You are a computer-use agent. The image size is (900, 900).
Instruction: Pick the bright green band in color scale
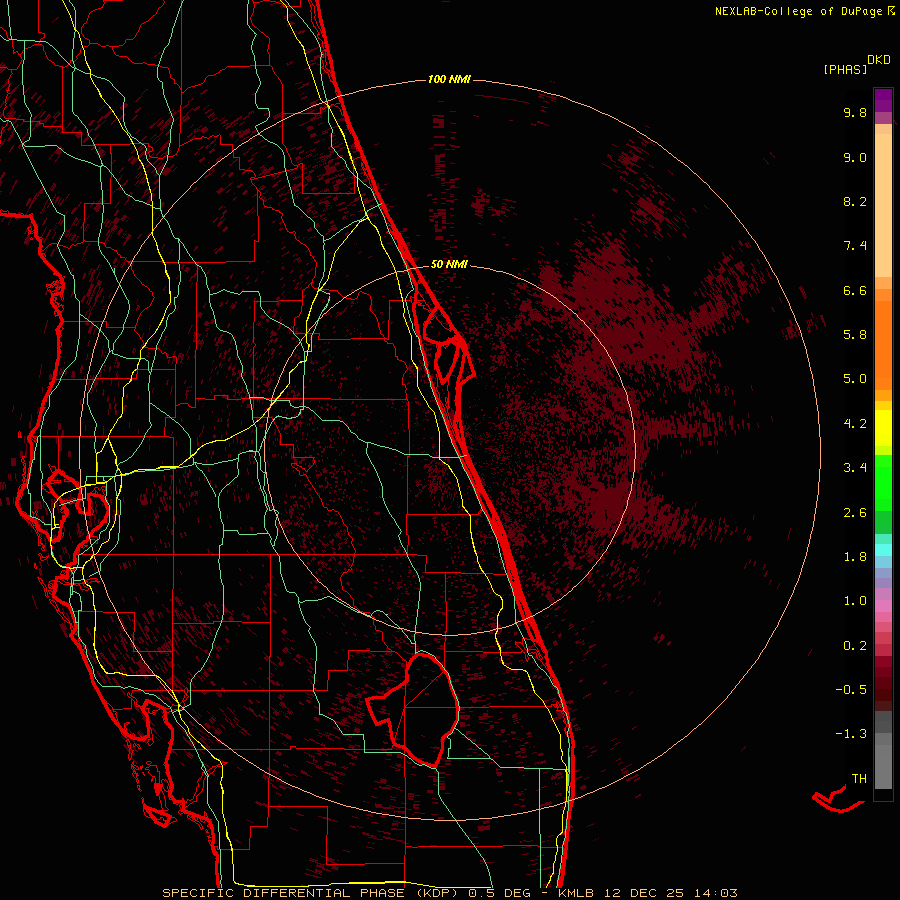point(883,482)
